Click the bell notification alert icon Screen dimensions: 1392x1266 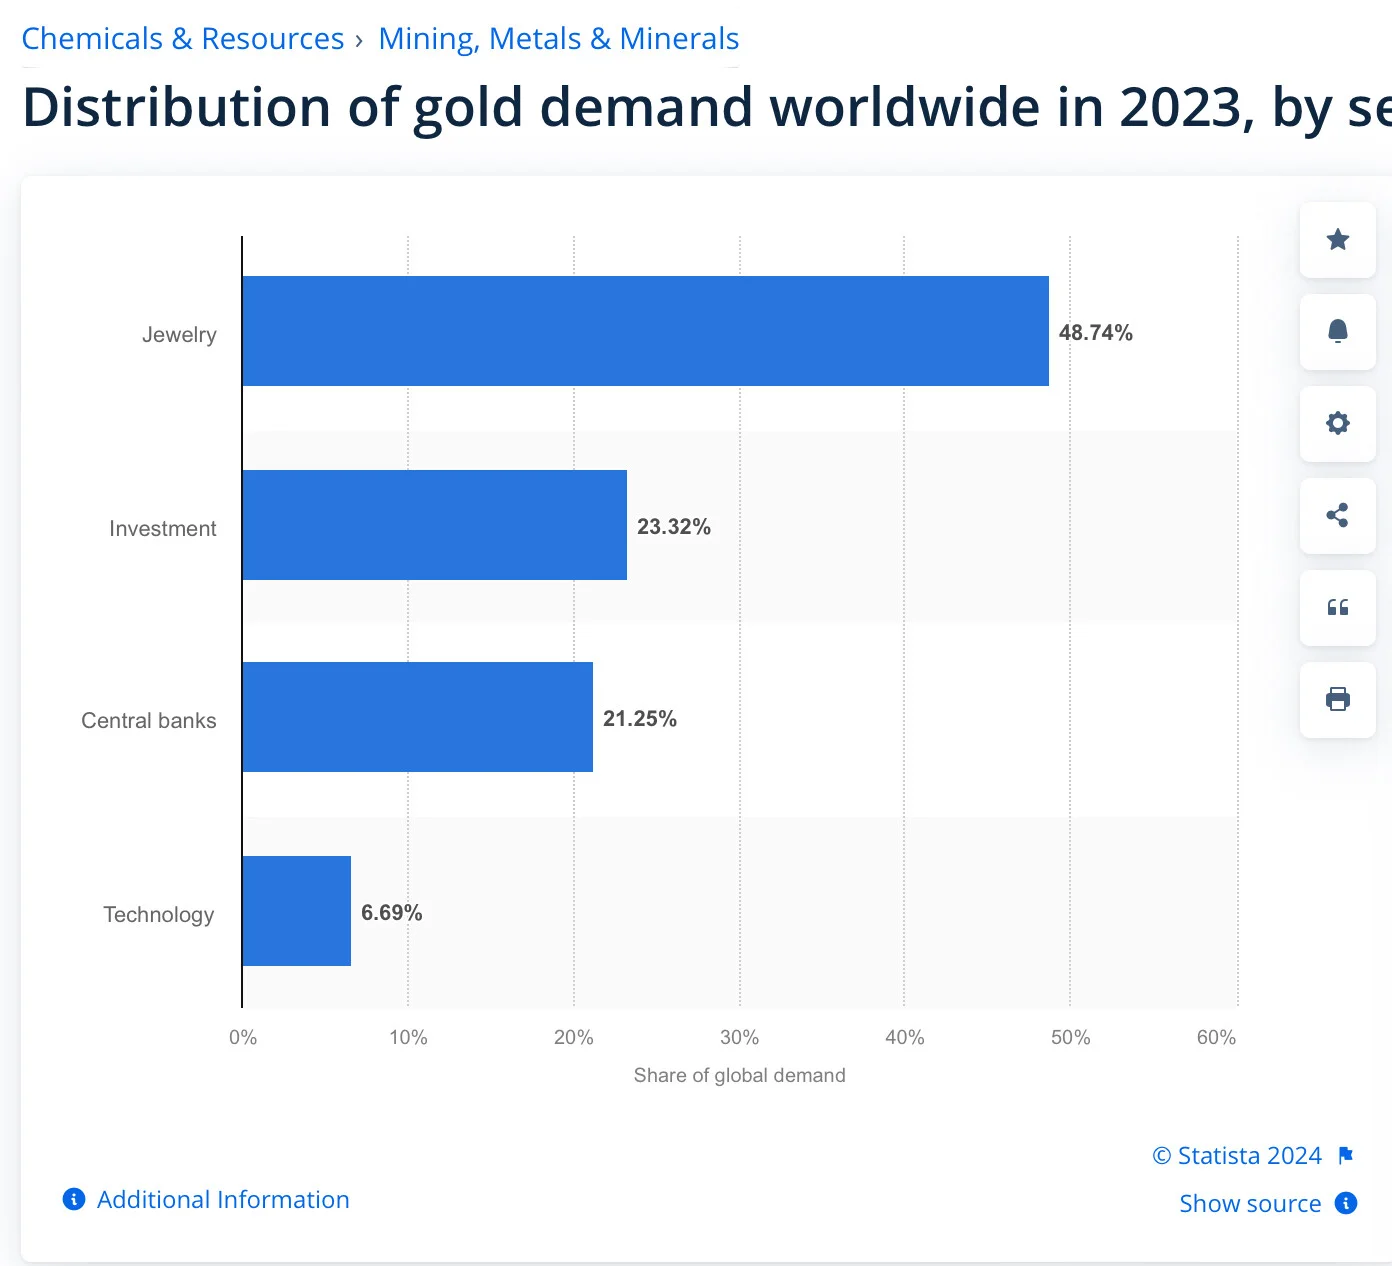pos(1338,332)
